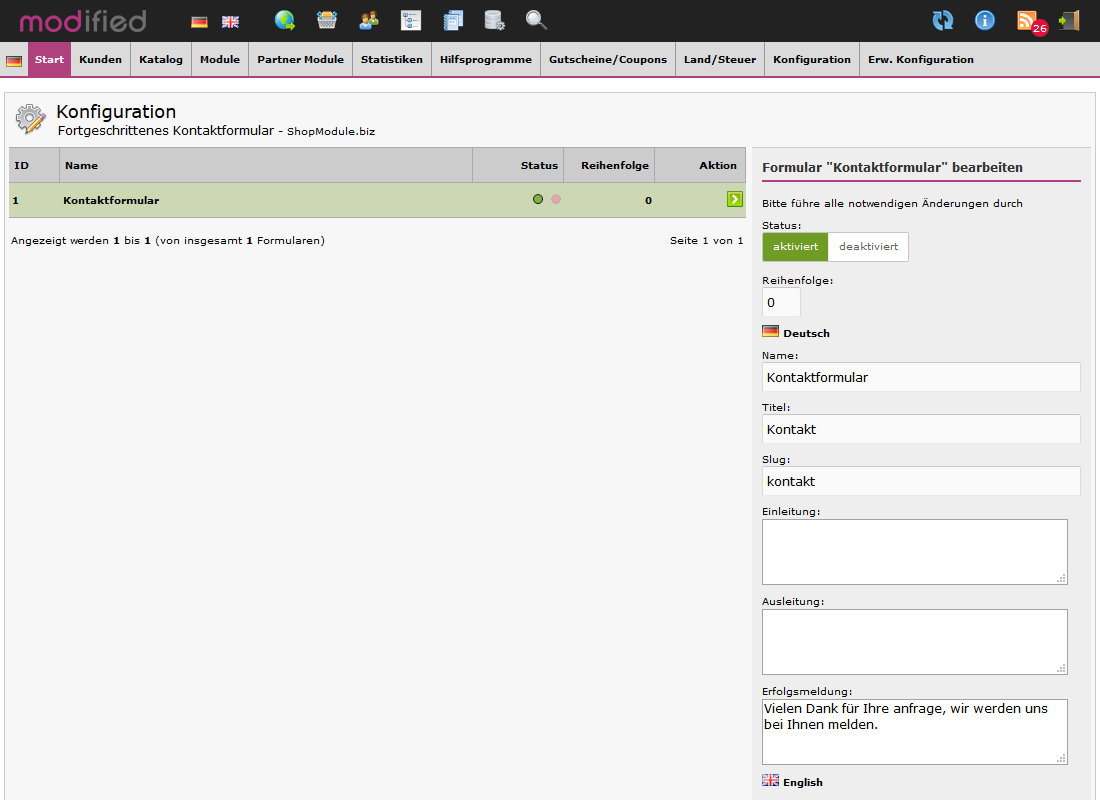The image size is (1100, 800).
Task: Open search with the magnifier icon
Action: point(536,20)
